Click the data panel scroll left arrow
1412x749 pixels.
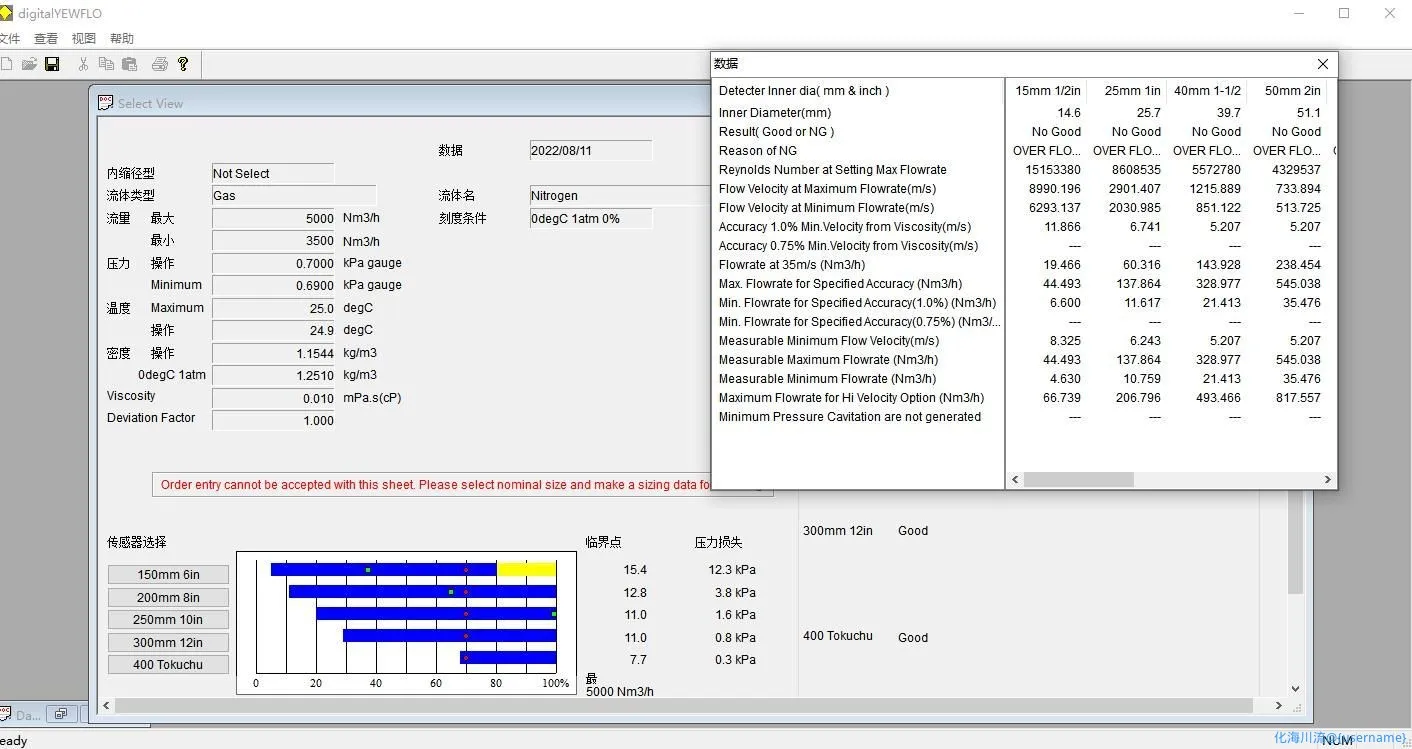tap(1015, 480)
